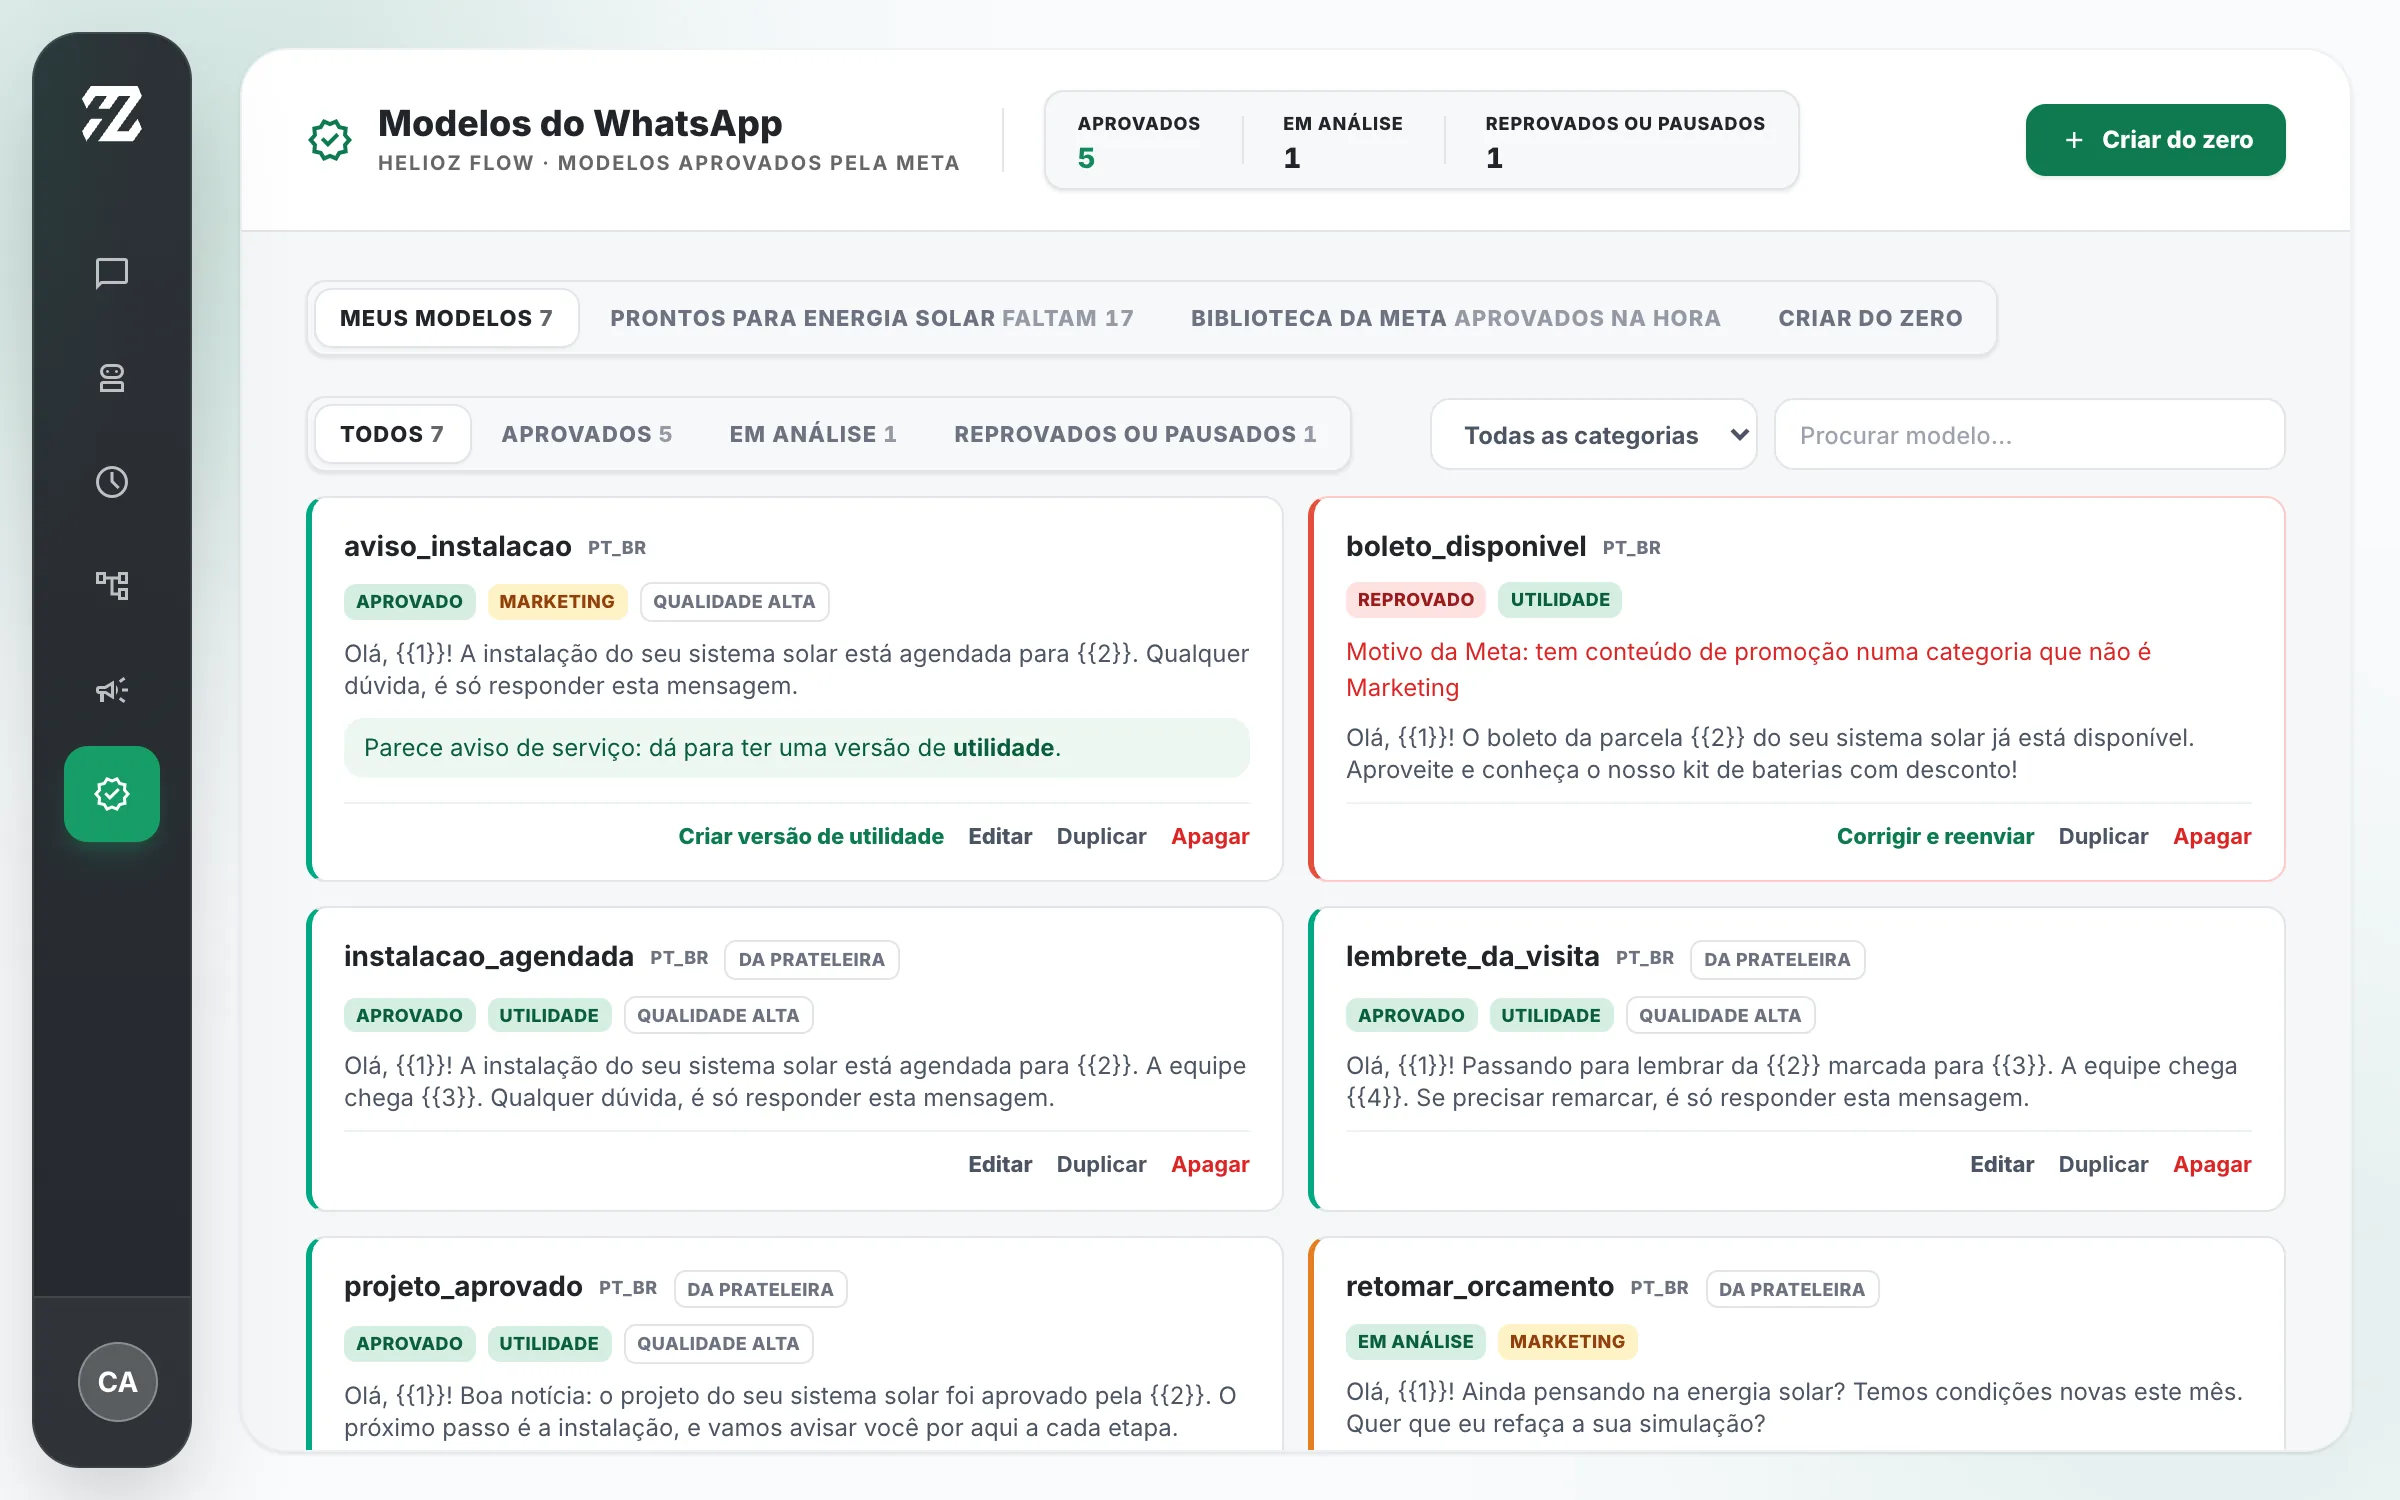Viewport: 2400px width, 1500px height.
Task: Click the Aprovados 5 stat
Action: click(1138, 141)
